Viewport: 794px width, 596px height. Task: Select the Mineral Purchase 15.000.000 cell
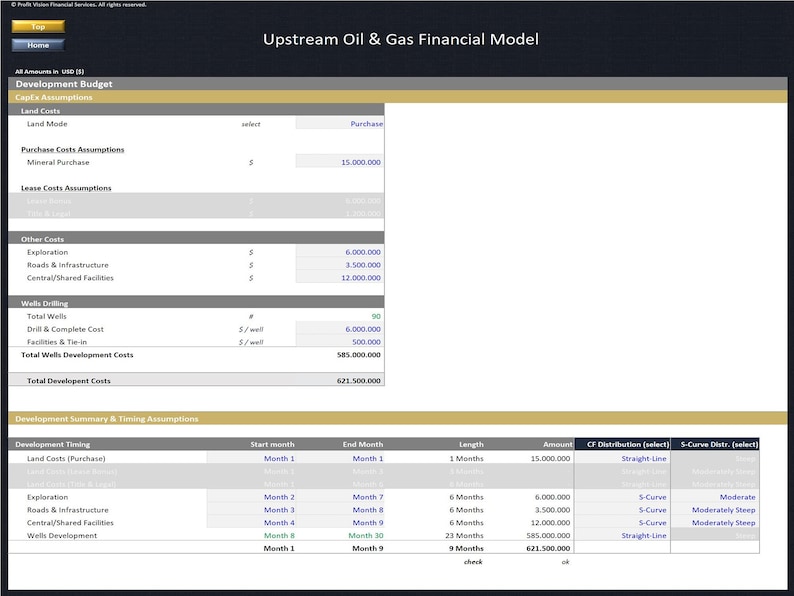point(340,162)
